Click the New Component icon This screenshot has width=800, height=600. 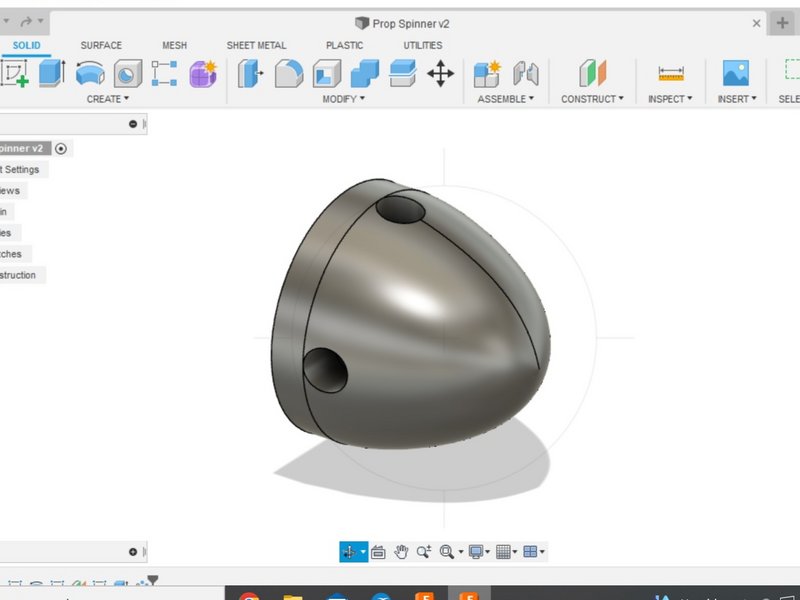click(487, 73)
